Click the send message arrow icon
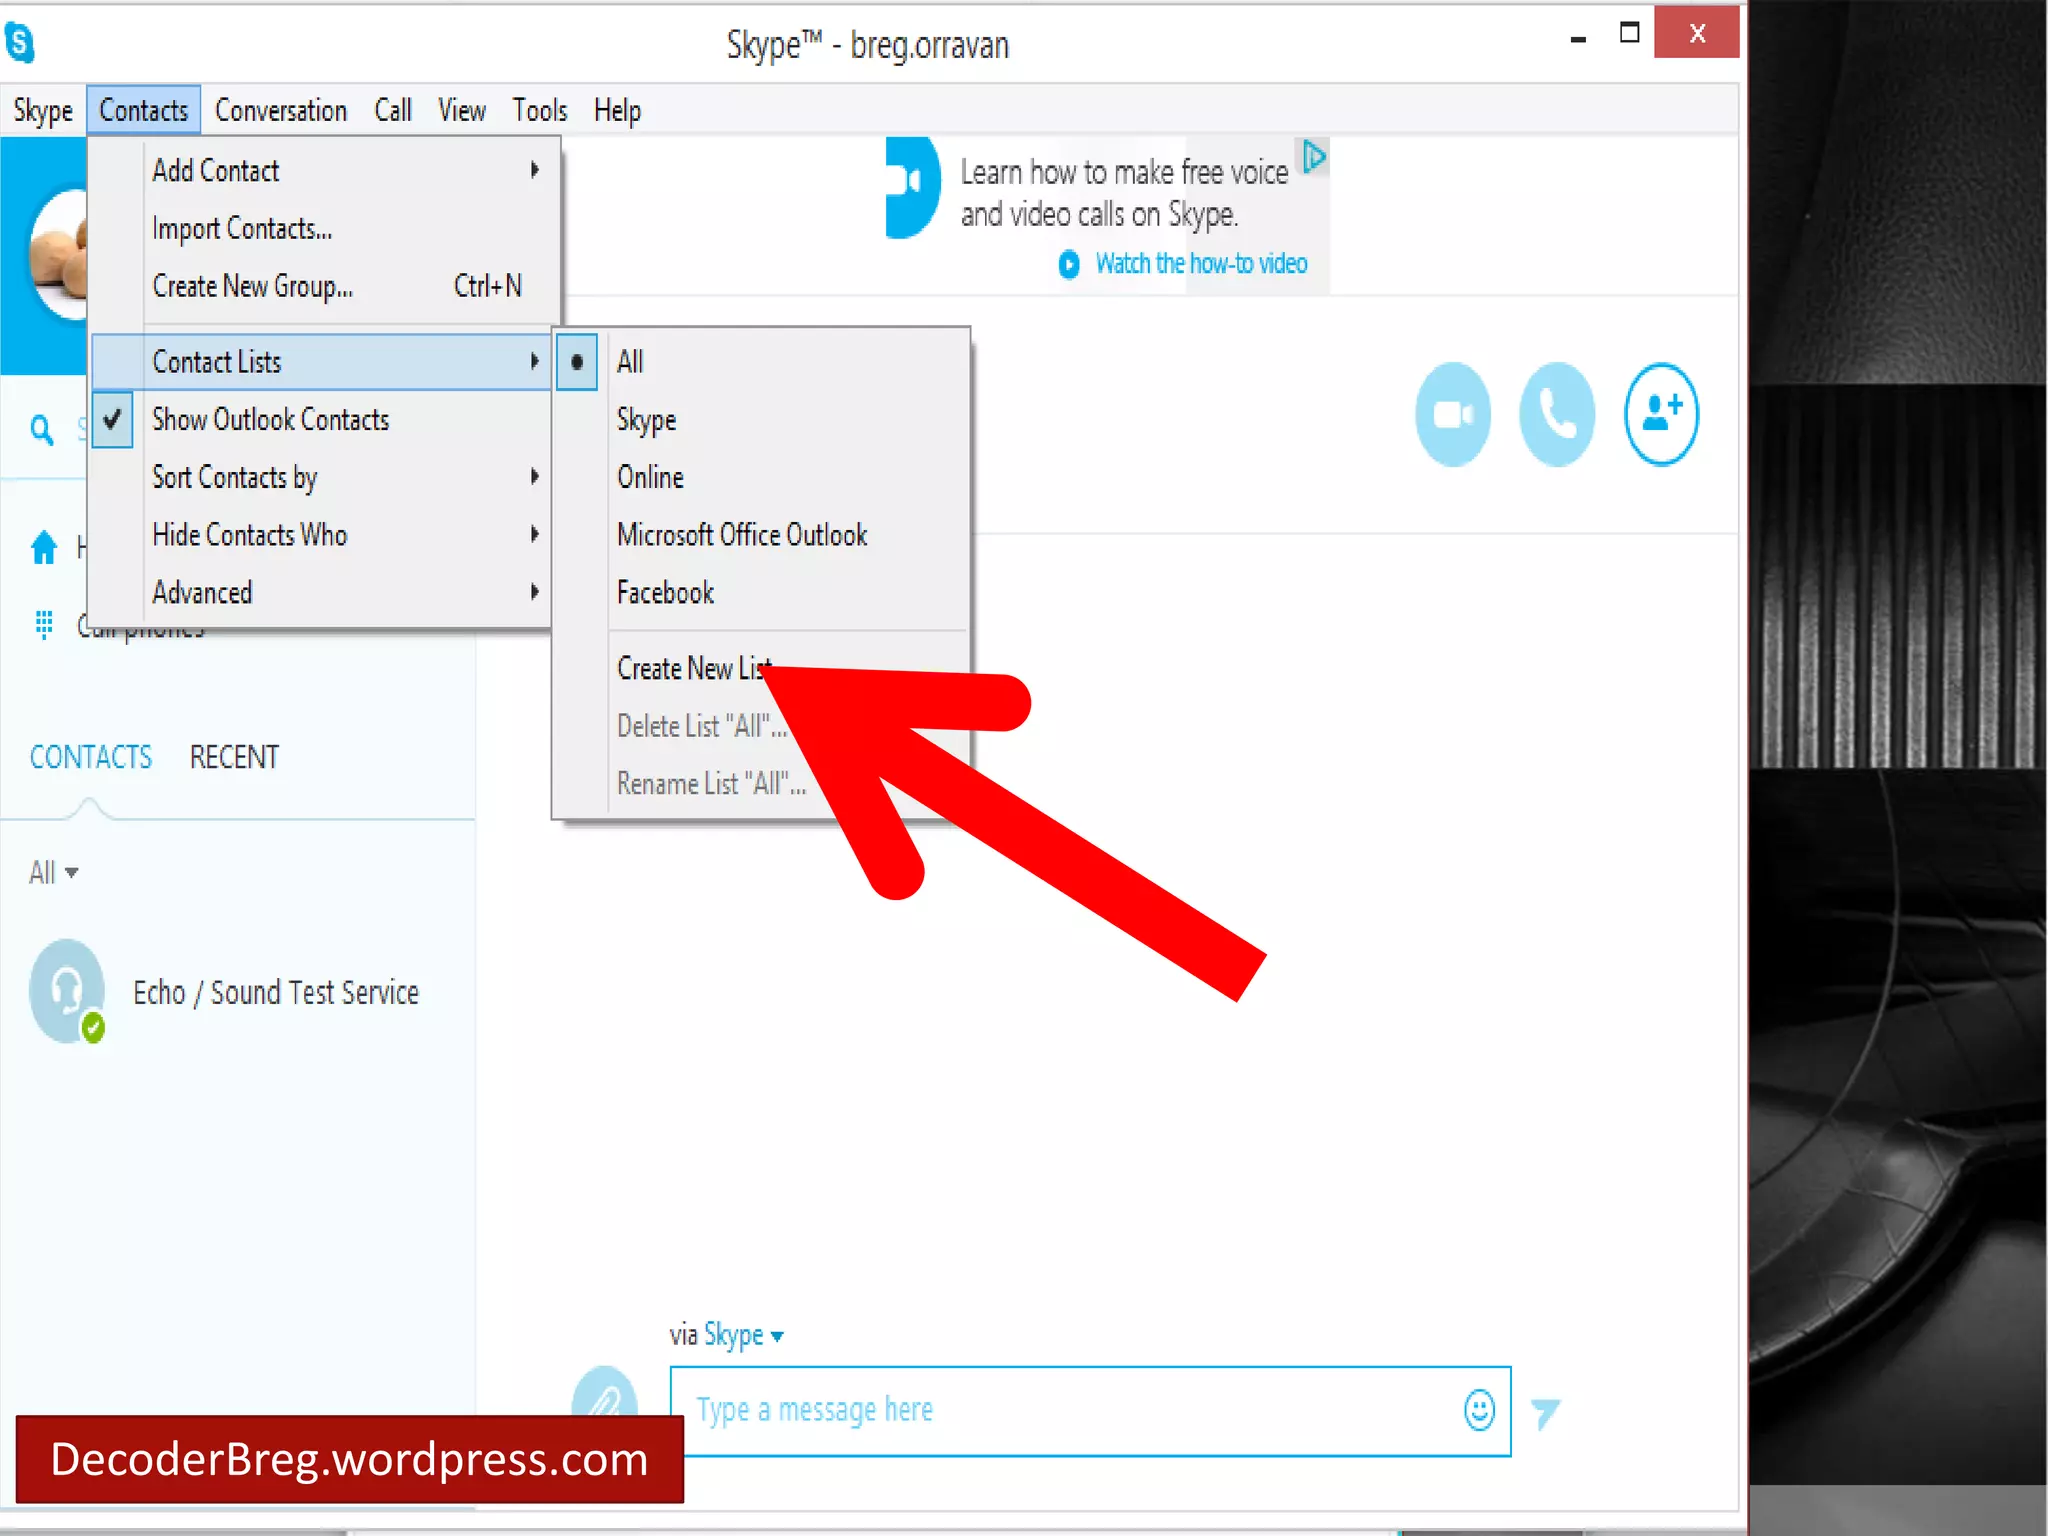Image resolution: width=2048 pixels, height=1536 pixels. point(1545,1412)
